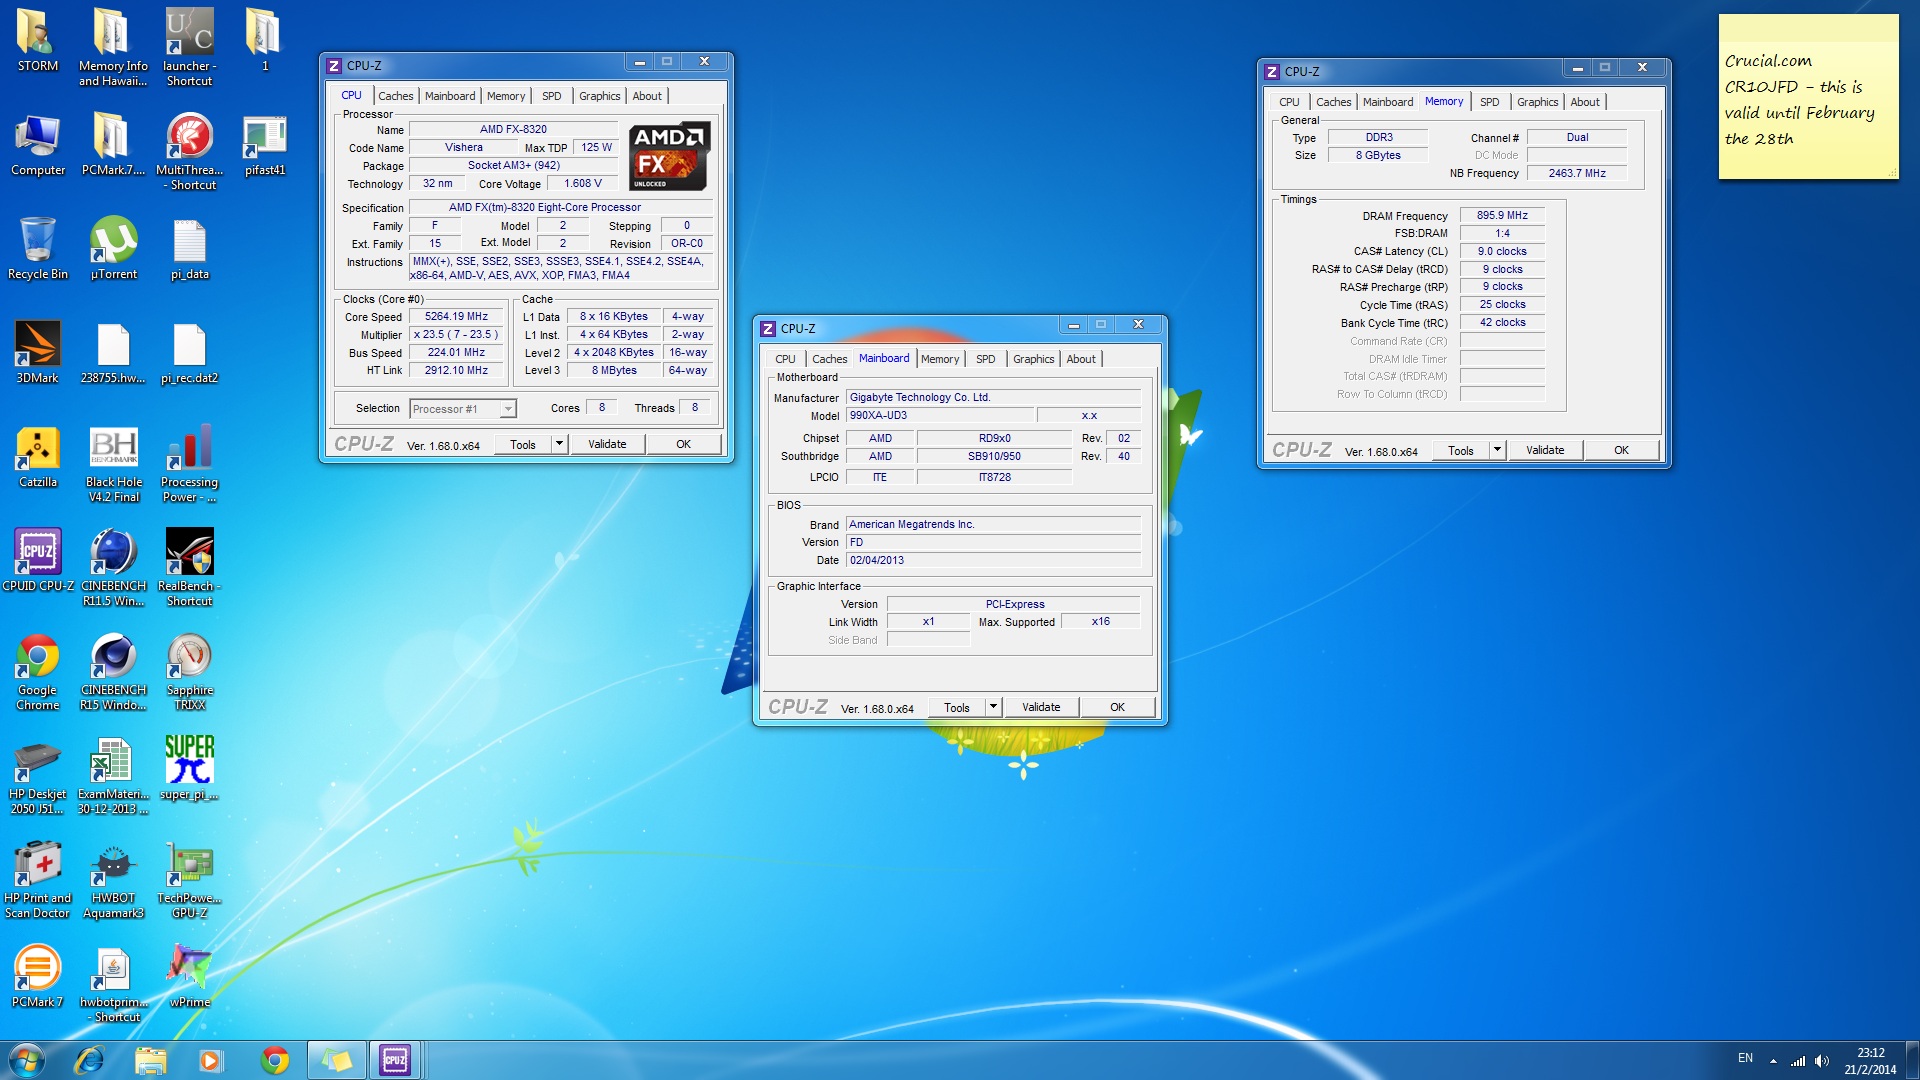Switch to Mainboard tab in Memory window
The image size is (1920, 1080).
1387,102
